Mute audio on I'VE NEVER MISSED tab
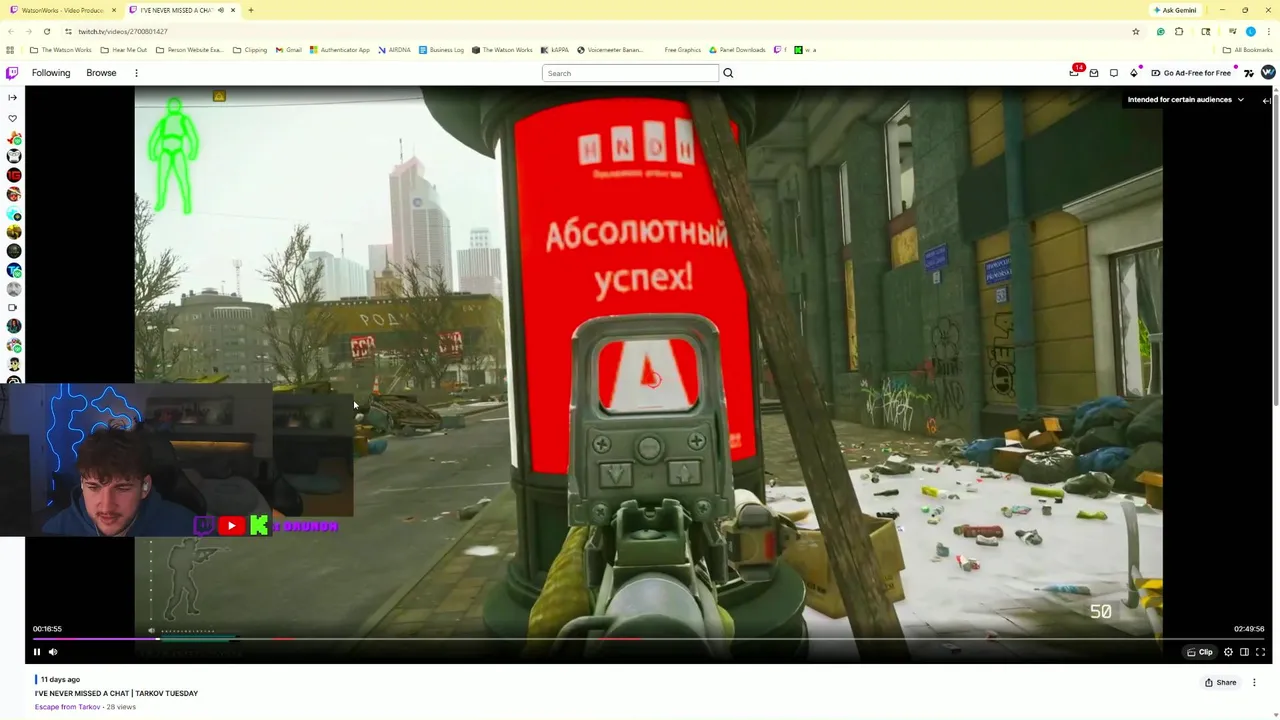The height and width of the screenshot is (720, 1280). click(x=221, y=10)
